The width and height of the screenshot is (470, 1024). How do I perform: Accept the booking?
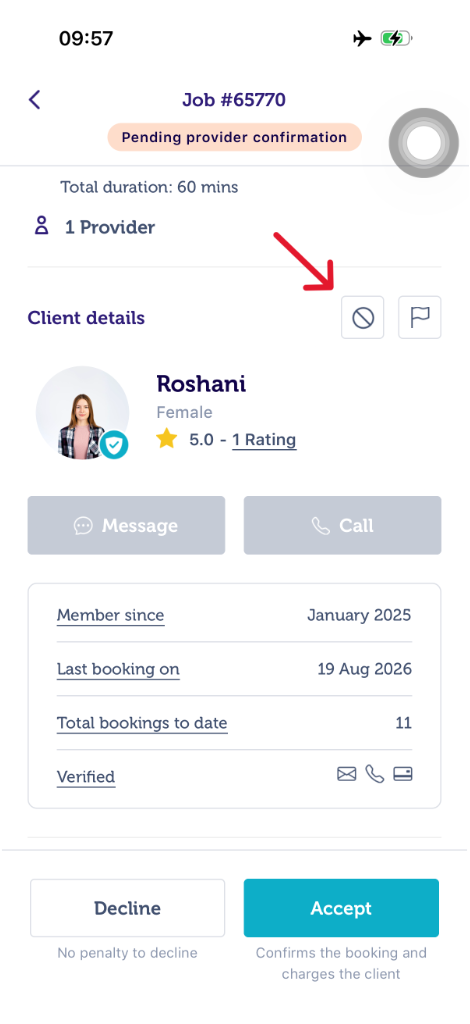click(x=341, y=908)
